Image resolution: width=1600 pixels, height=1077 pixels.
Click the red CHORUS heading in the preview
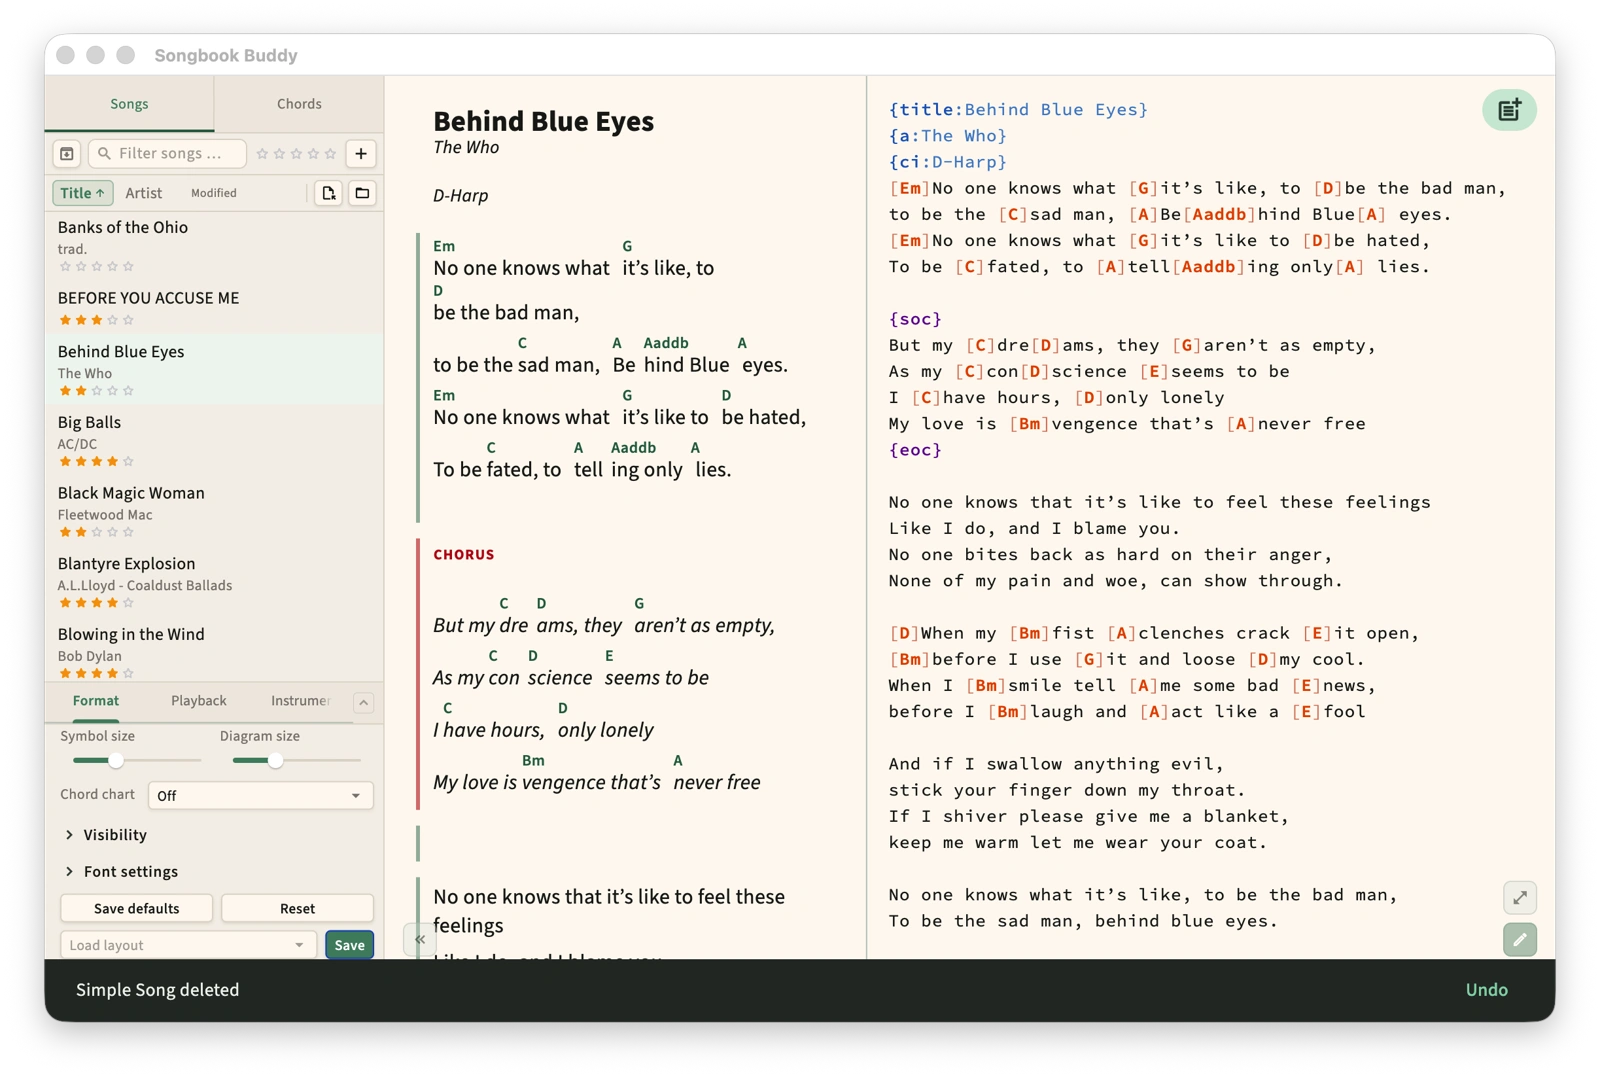(464, 555)
